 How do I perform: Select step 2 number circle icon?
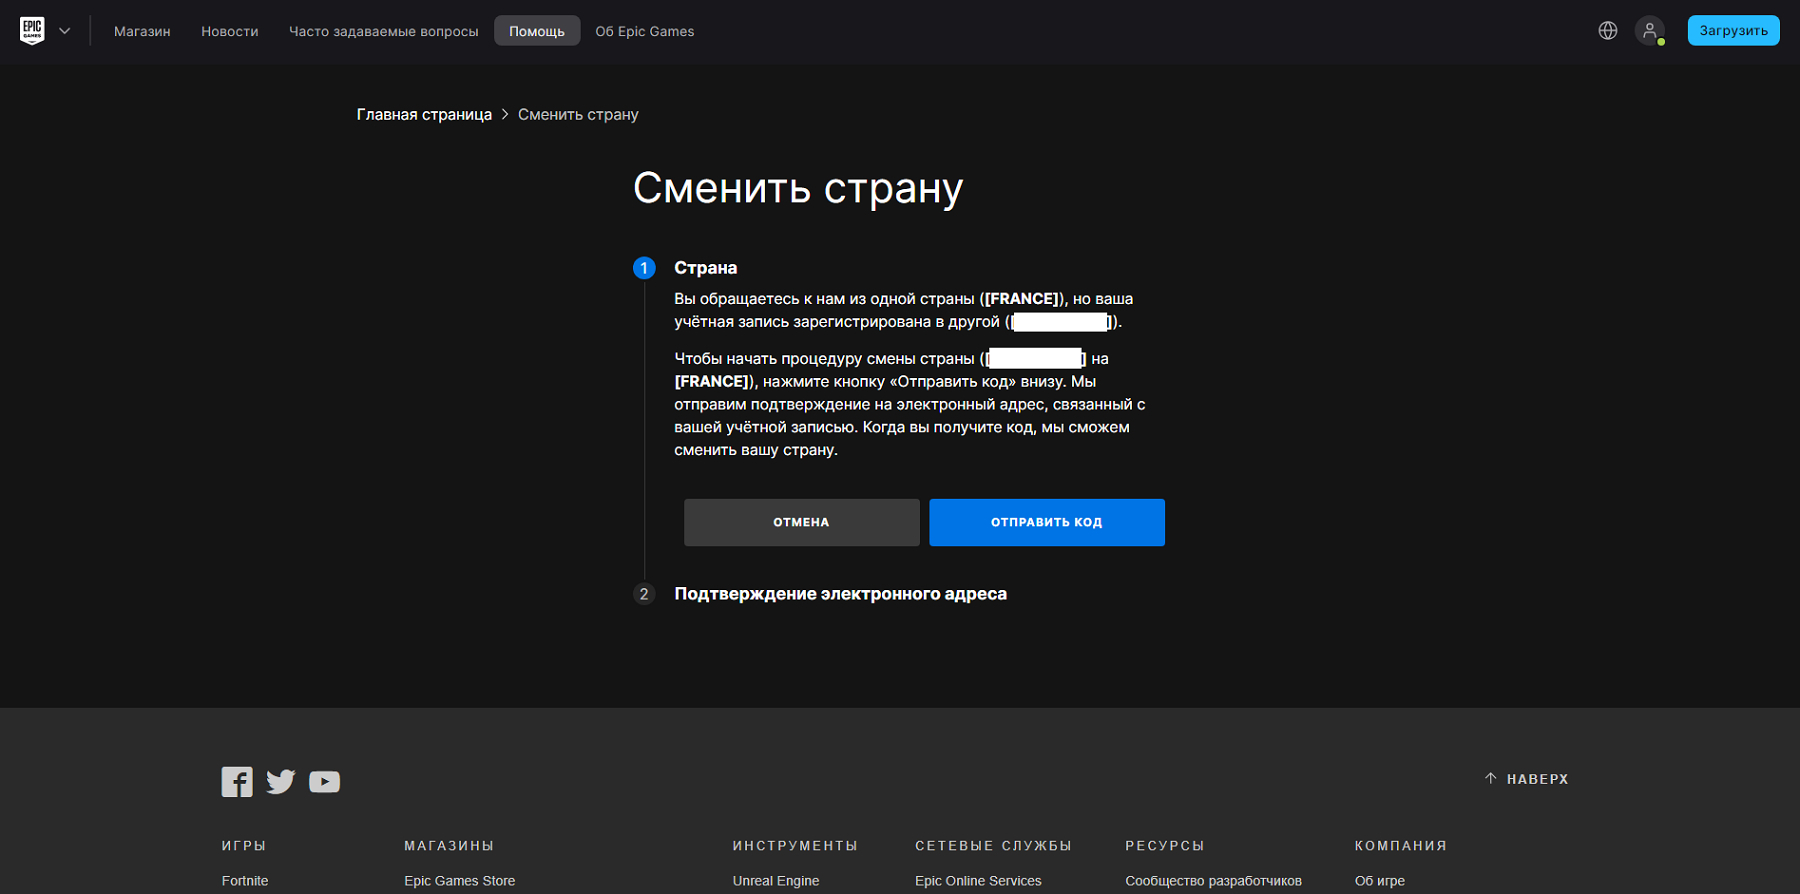pyautogui.click(x=644, y=594)
